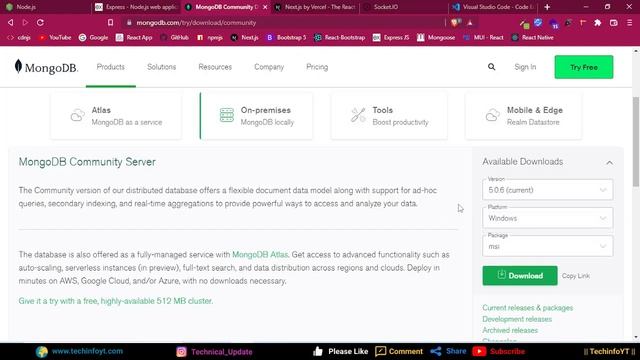
Task: Click the bookmark page icon in address bar
Action: point(110,23)
